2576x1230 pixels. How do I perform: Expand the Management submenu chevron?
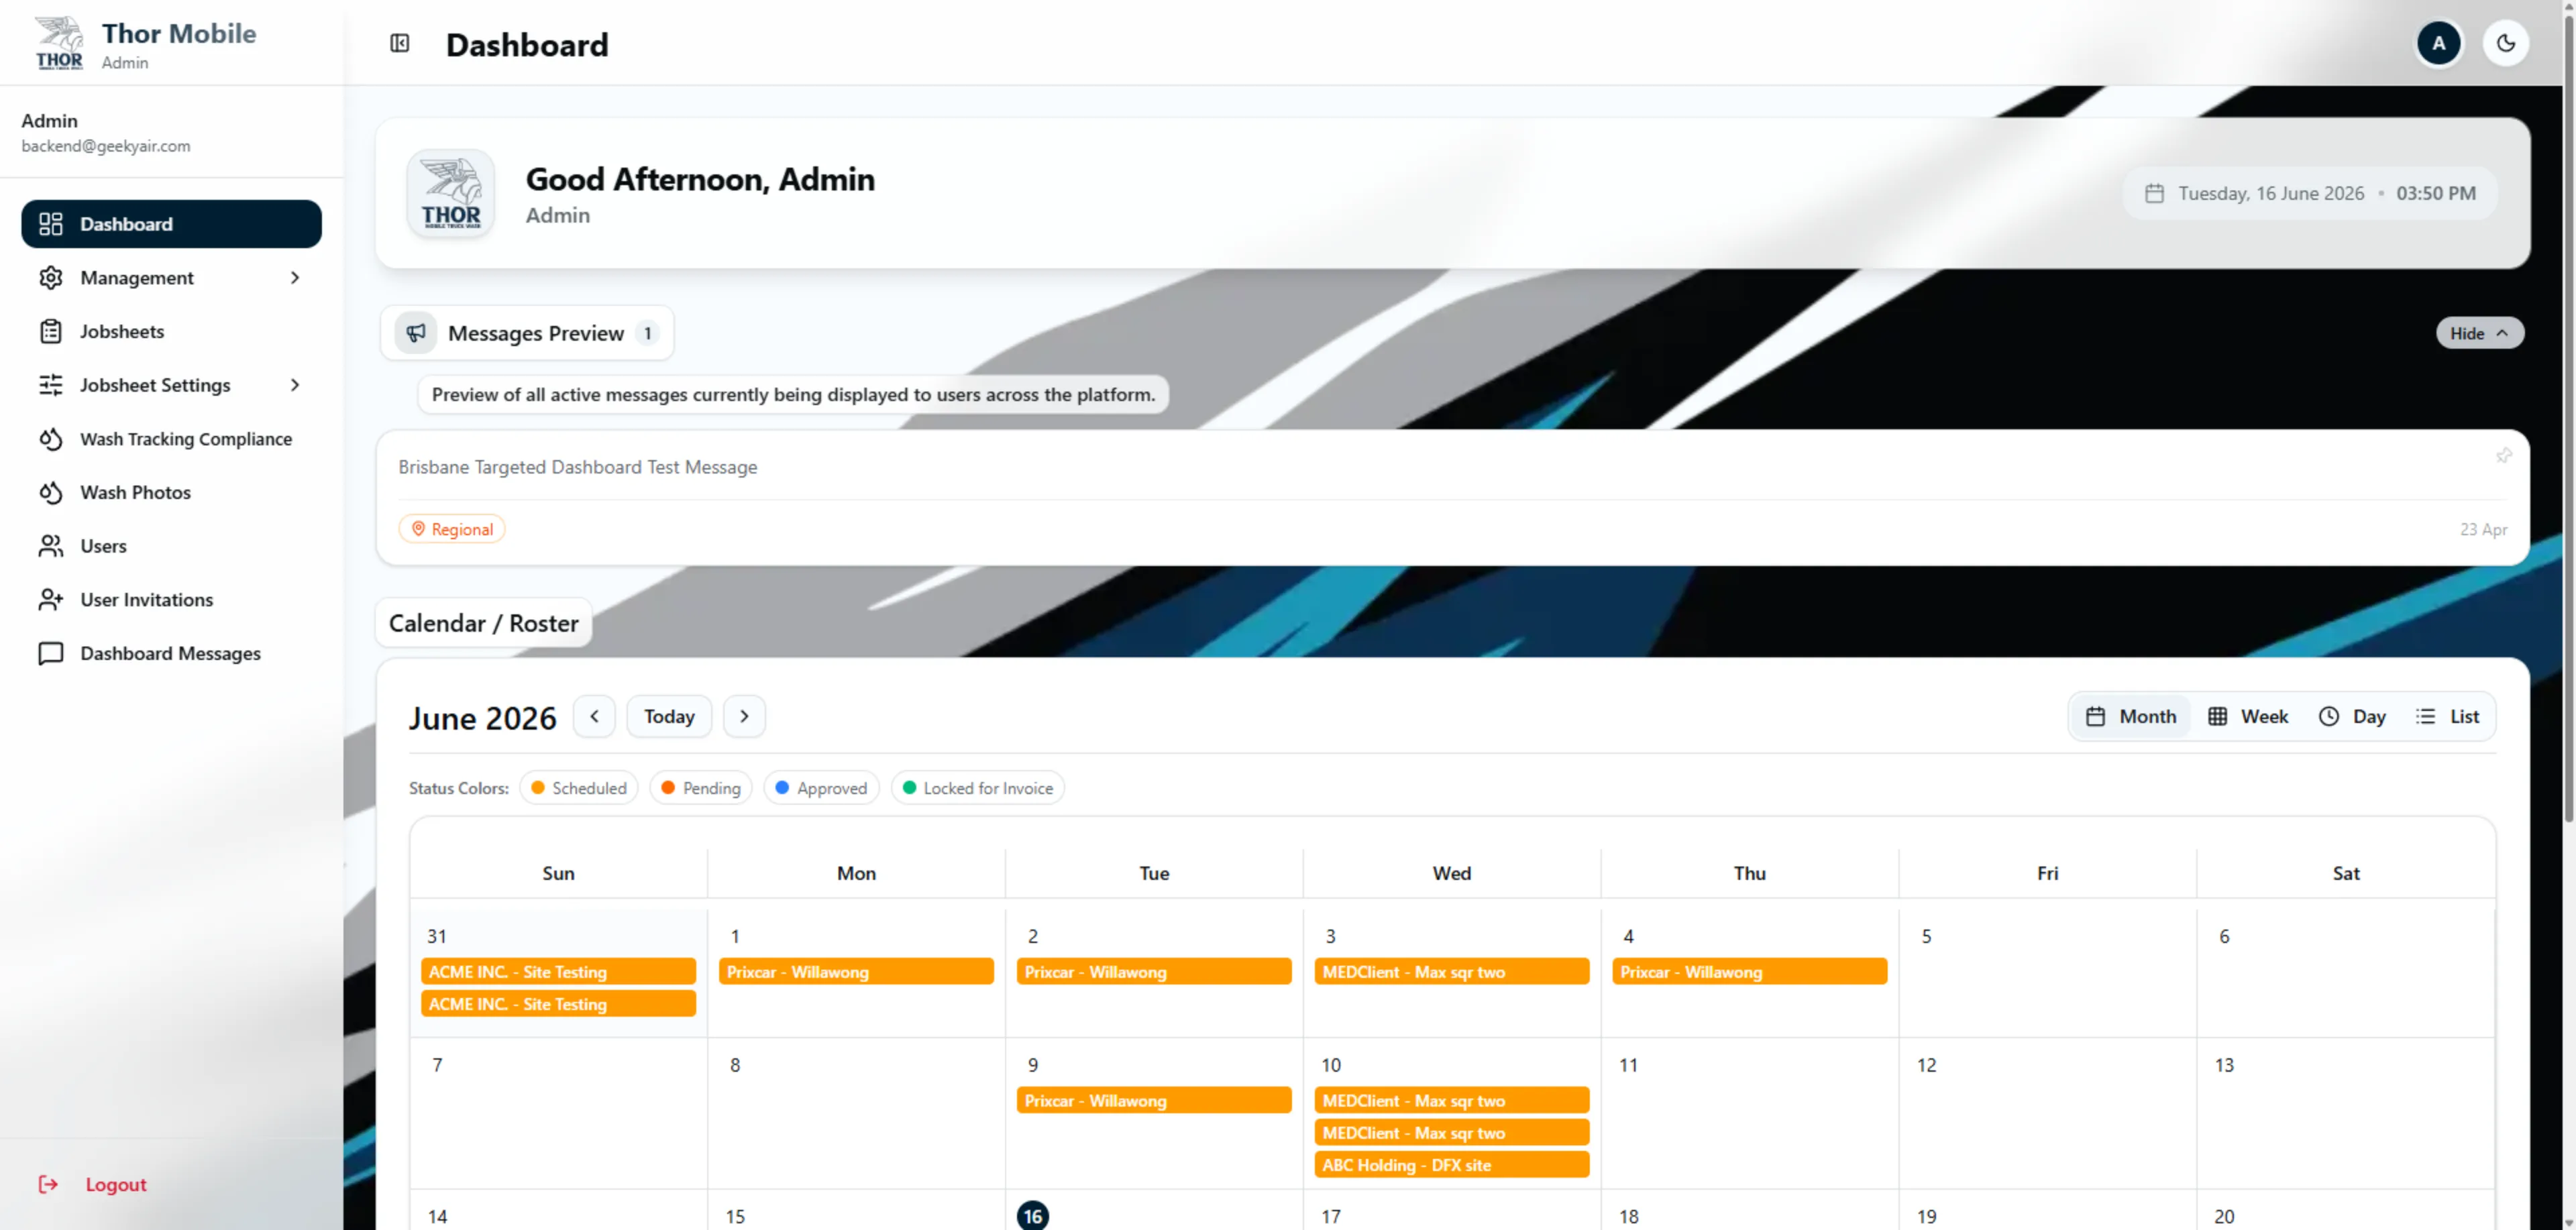tap(295, 278)
